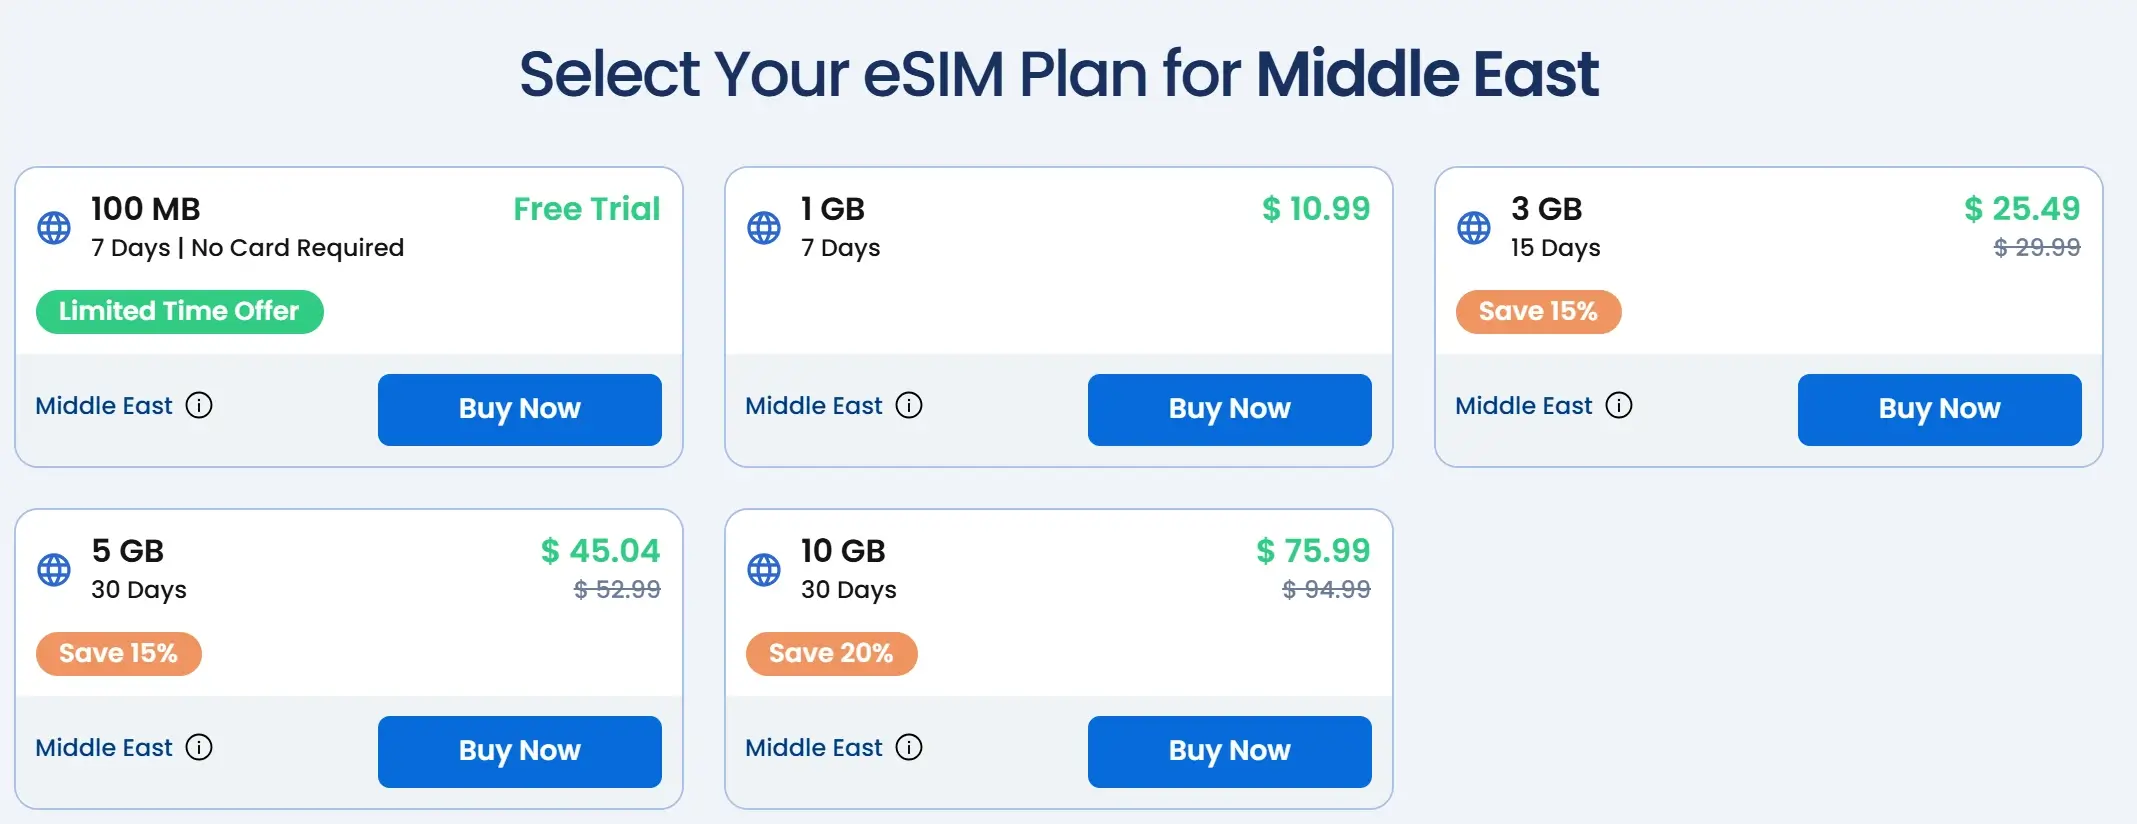Image resolution: width=2137 pixels, height=824 pixels.
Task: Click the Limited Time Offer badge
Action: tap(180, 312)
